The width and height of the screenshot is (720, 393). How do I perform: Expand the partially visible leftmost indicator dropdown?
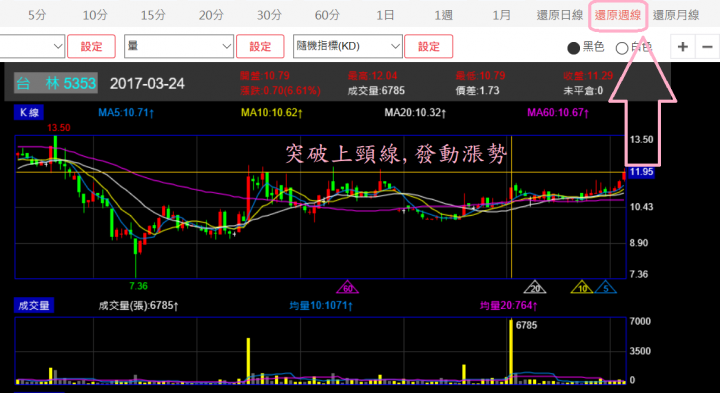pos(32,46)
